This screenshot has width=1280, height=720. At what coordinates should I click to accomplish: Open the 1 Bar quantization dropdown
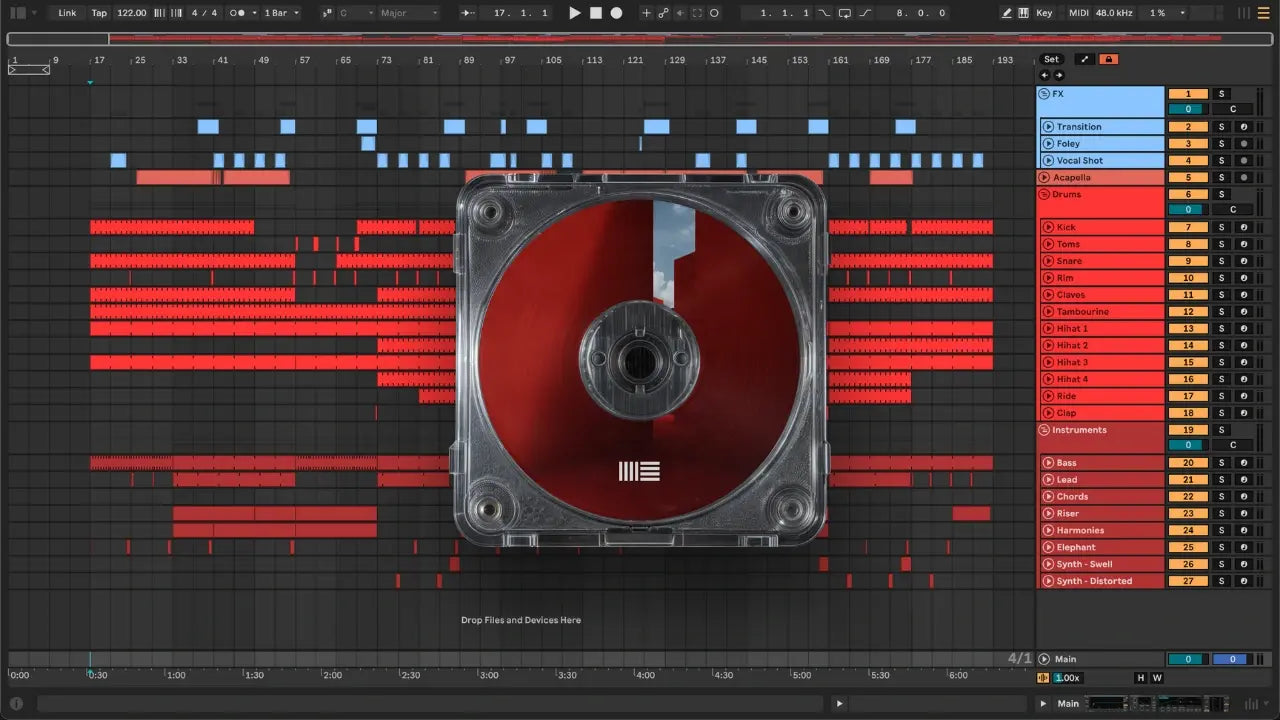tap(282, 13)
